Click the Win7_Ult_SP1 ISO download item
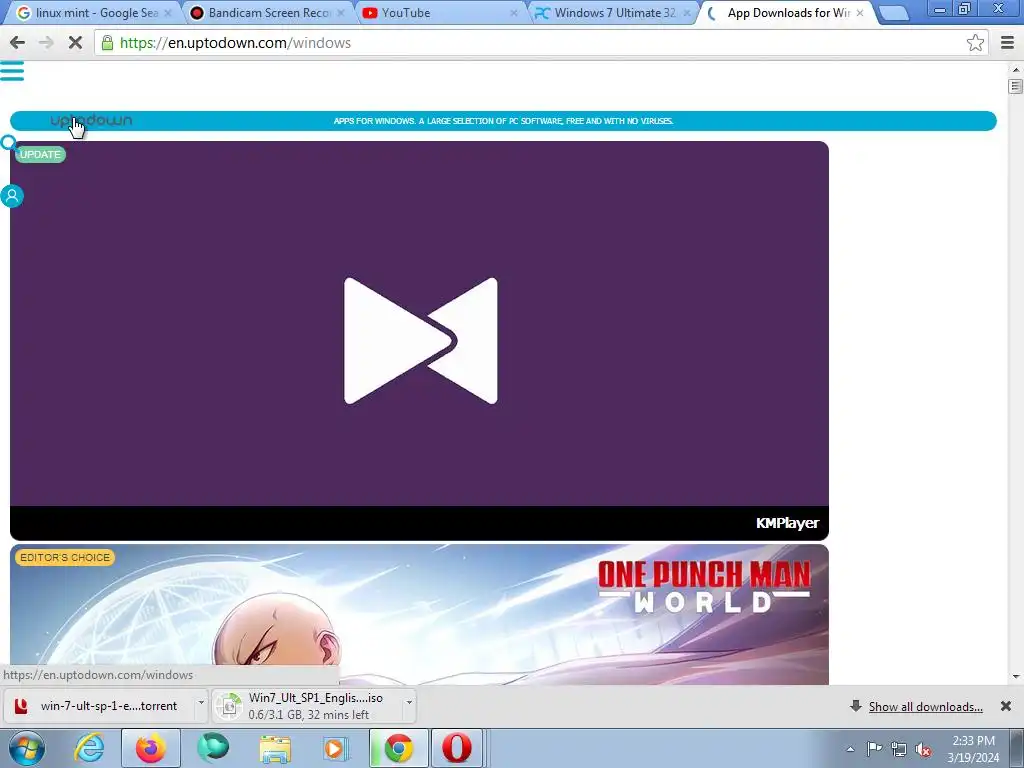 [x=308, y=706]
